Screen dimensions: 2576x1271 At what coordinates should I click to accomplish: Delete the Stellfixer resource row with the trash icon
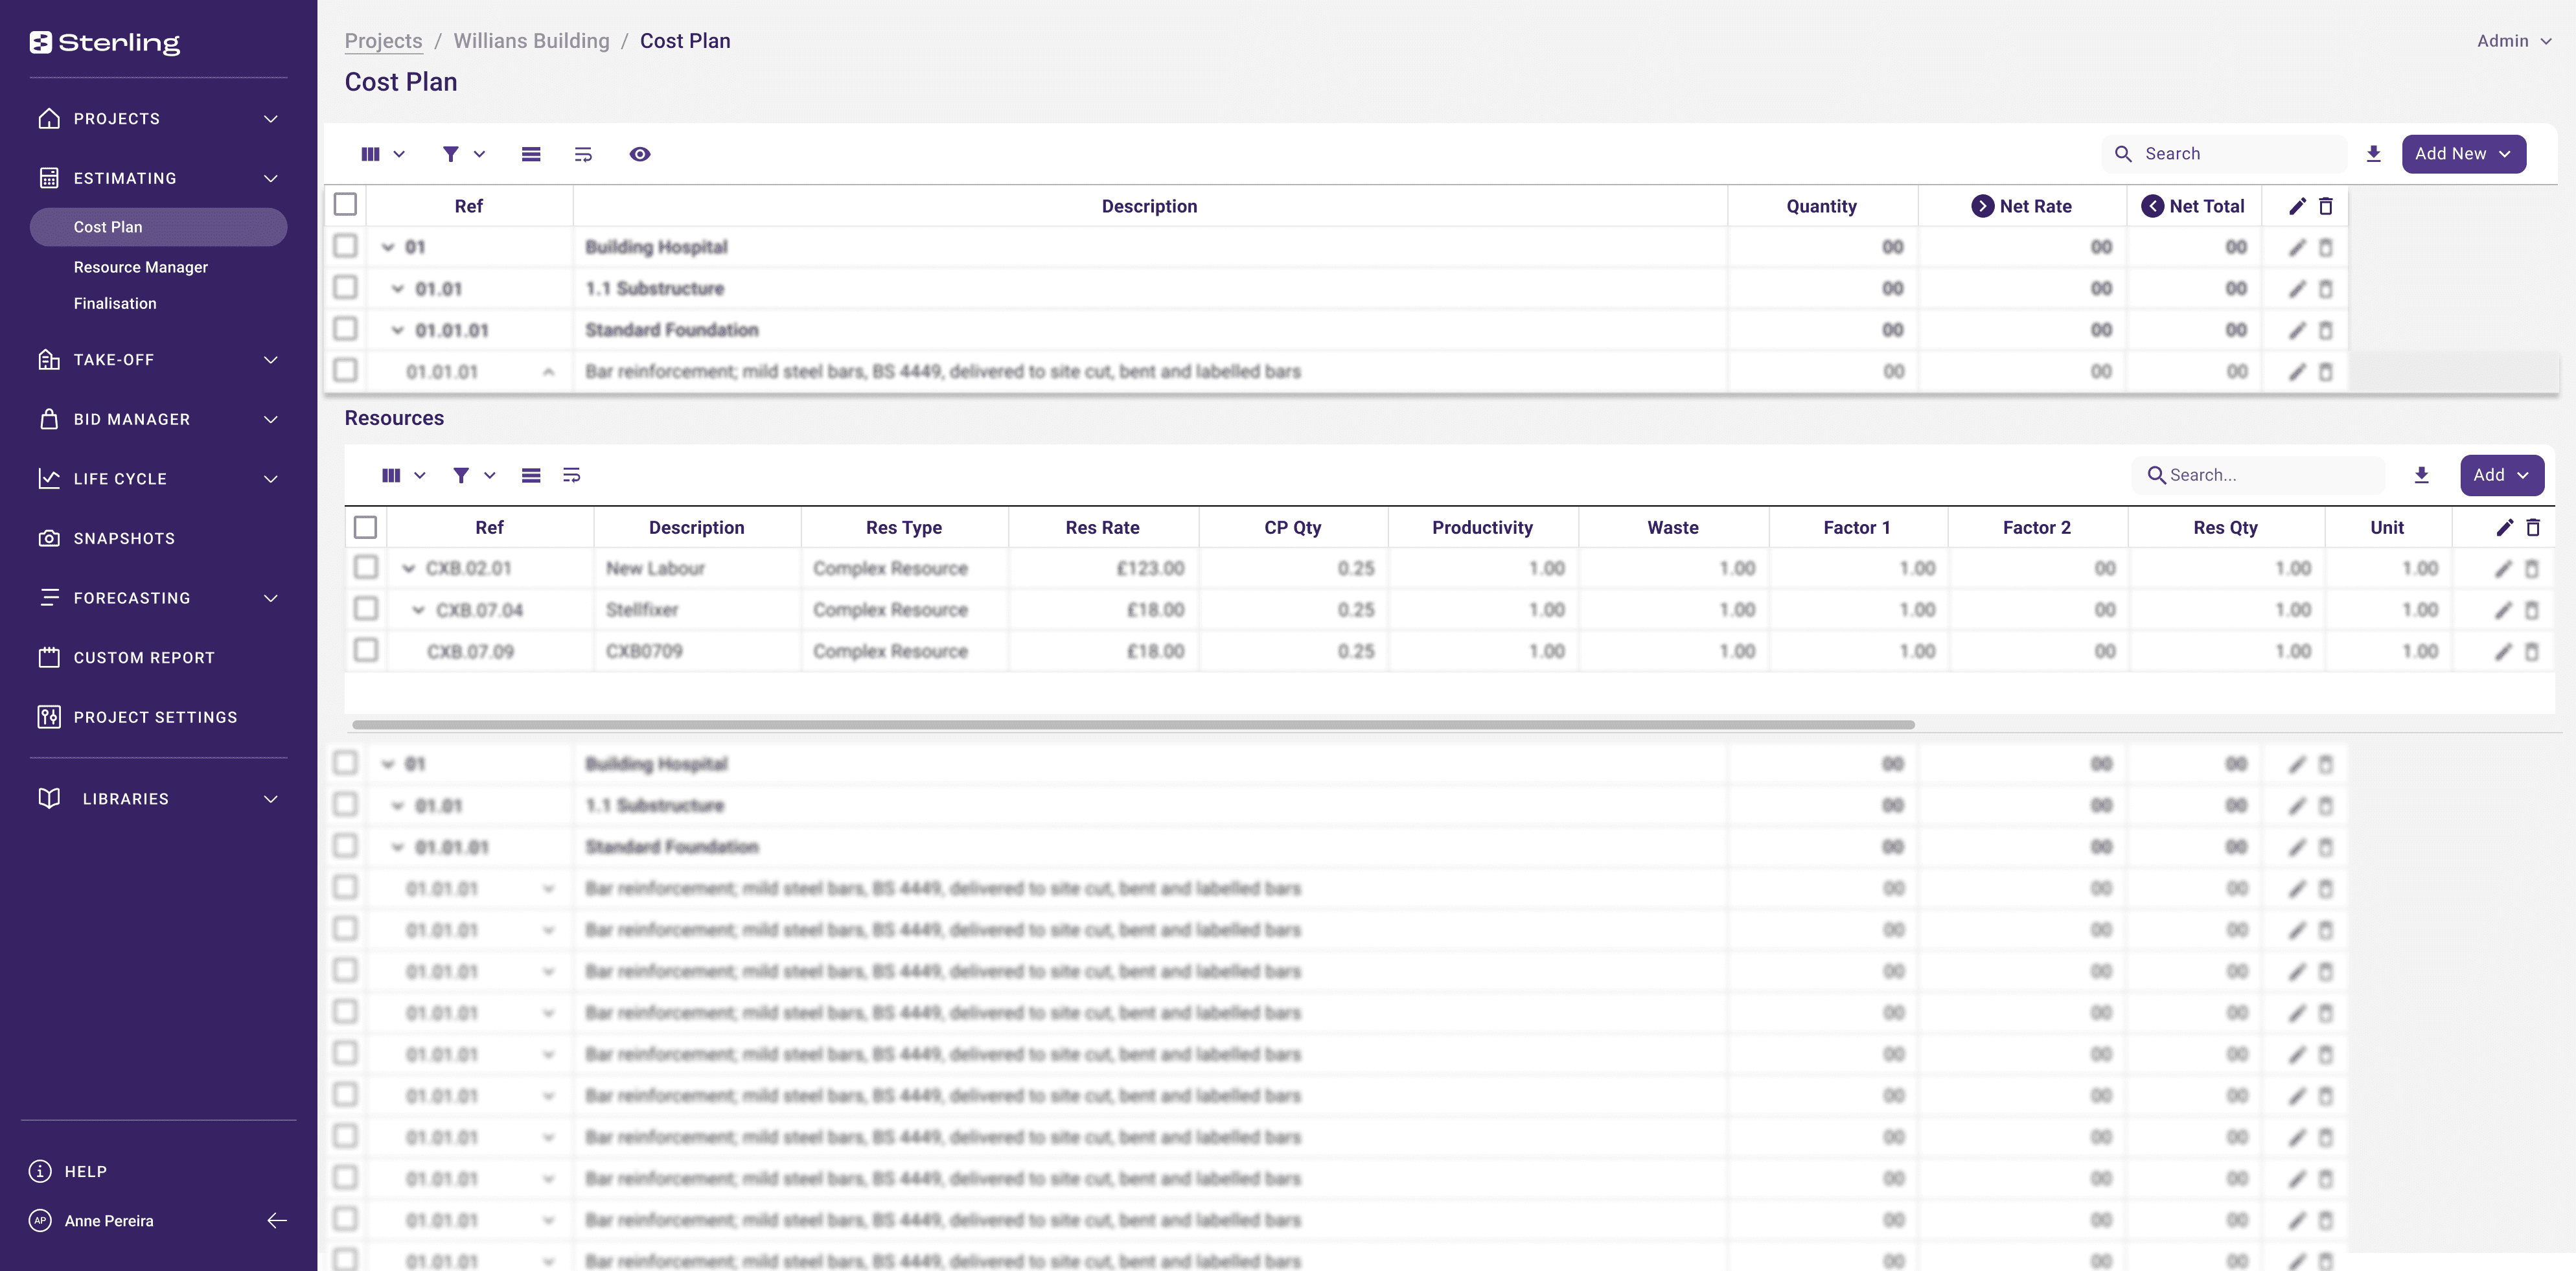point(2532,610)
